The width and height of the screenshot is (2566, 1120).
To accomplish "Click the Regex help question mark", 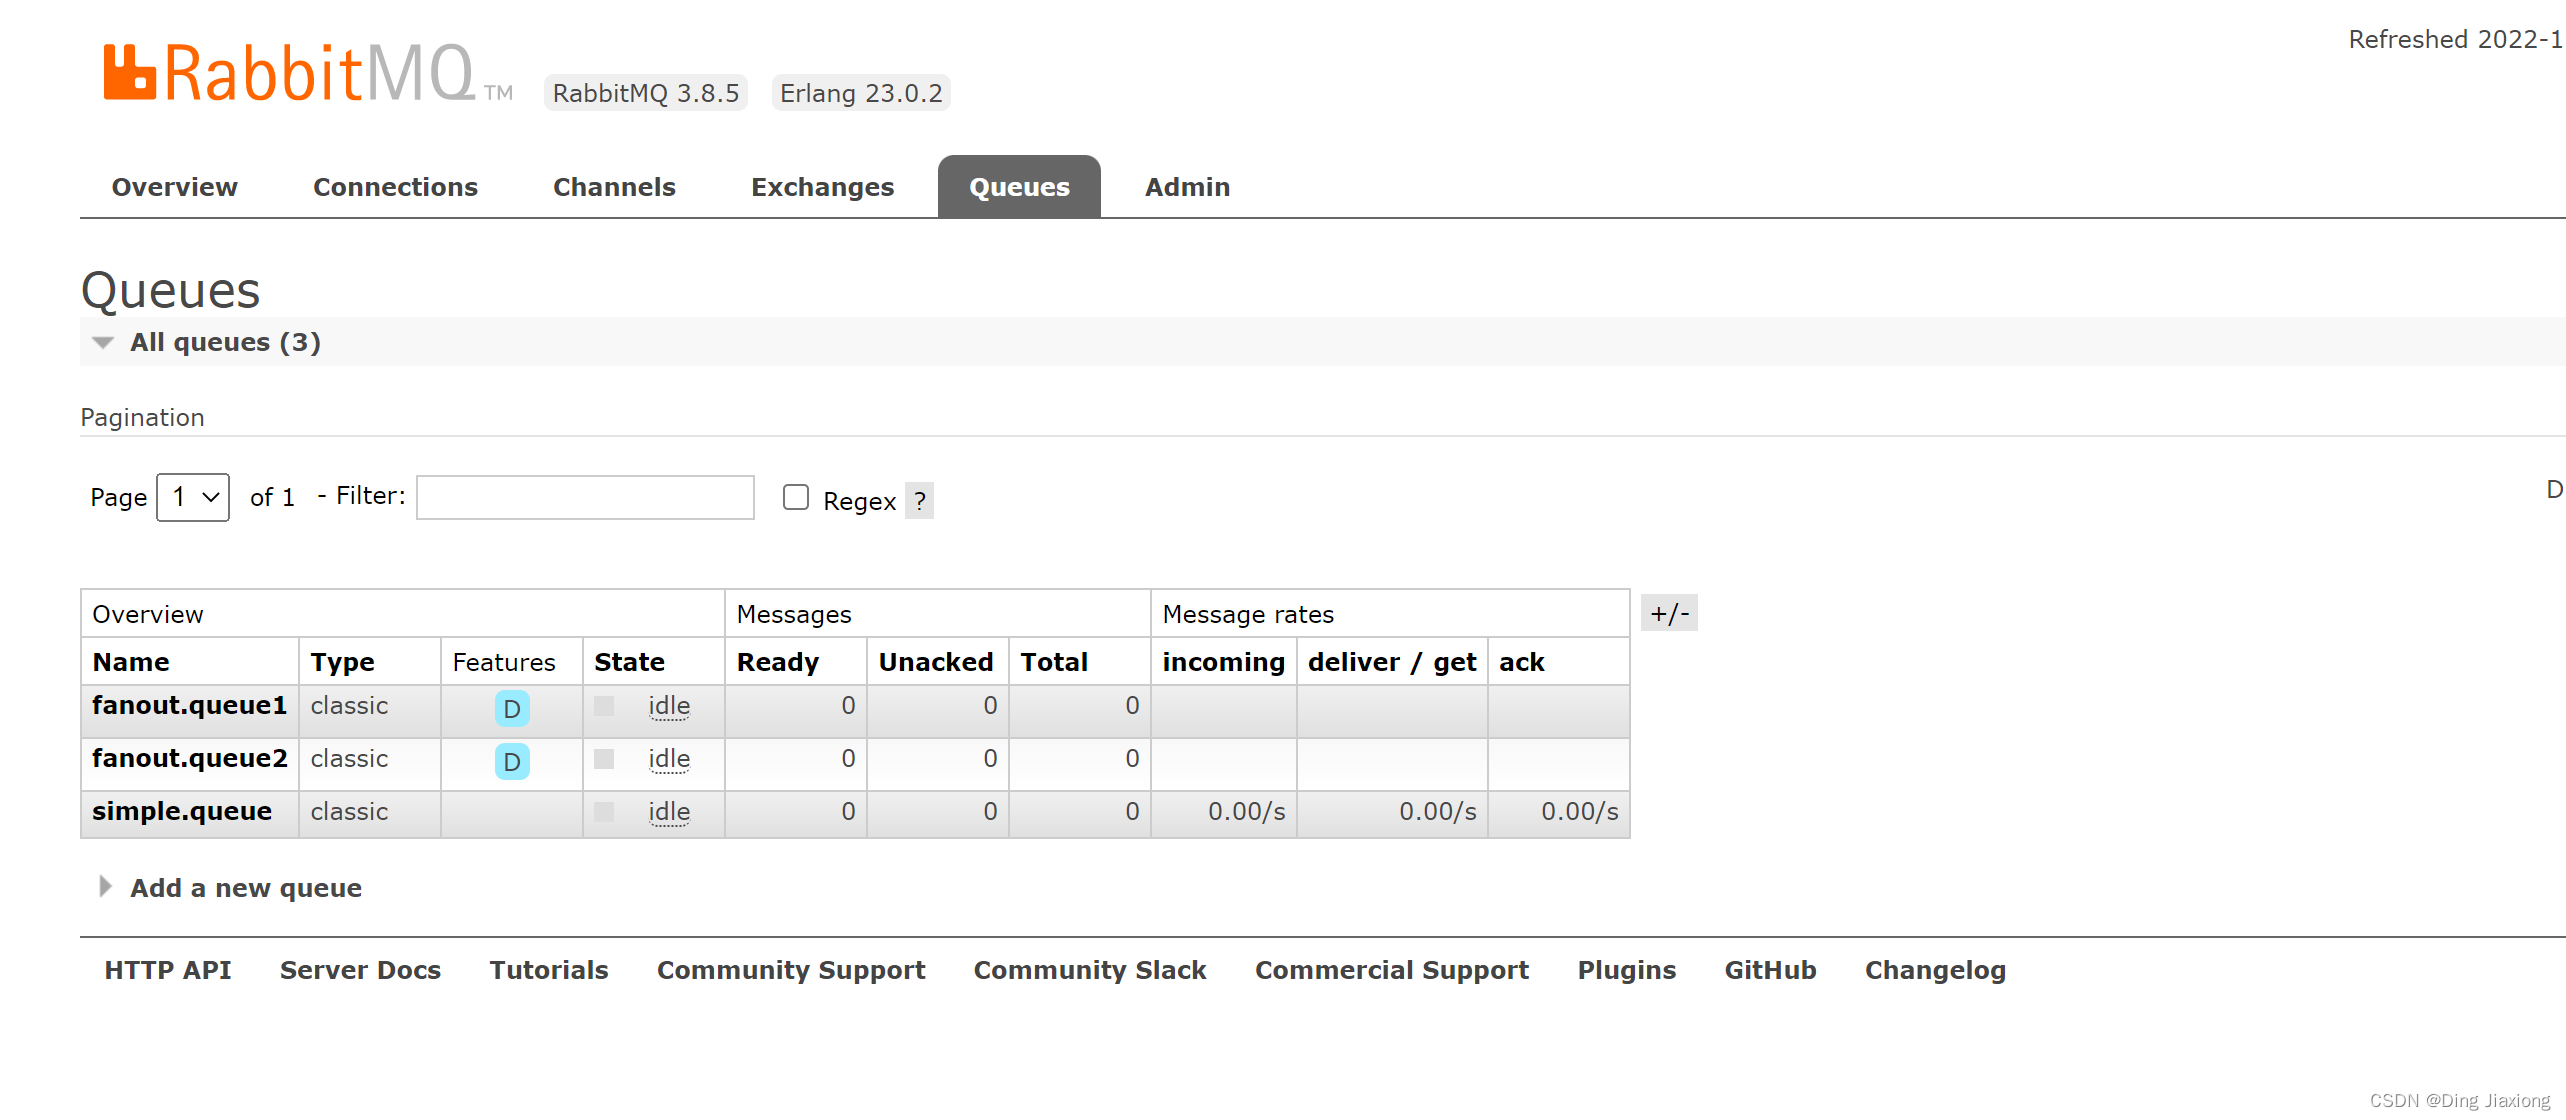I will pyautogui.click(x=919, y=501).
